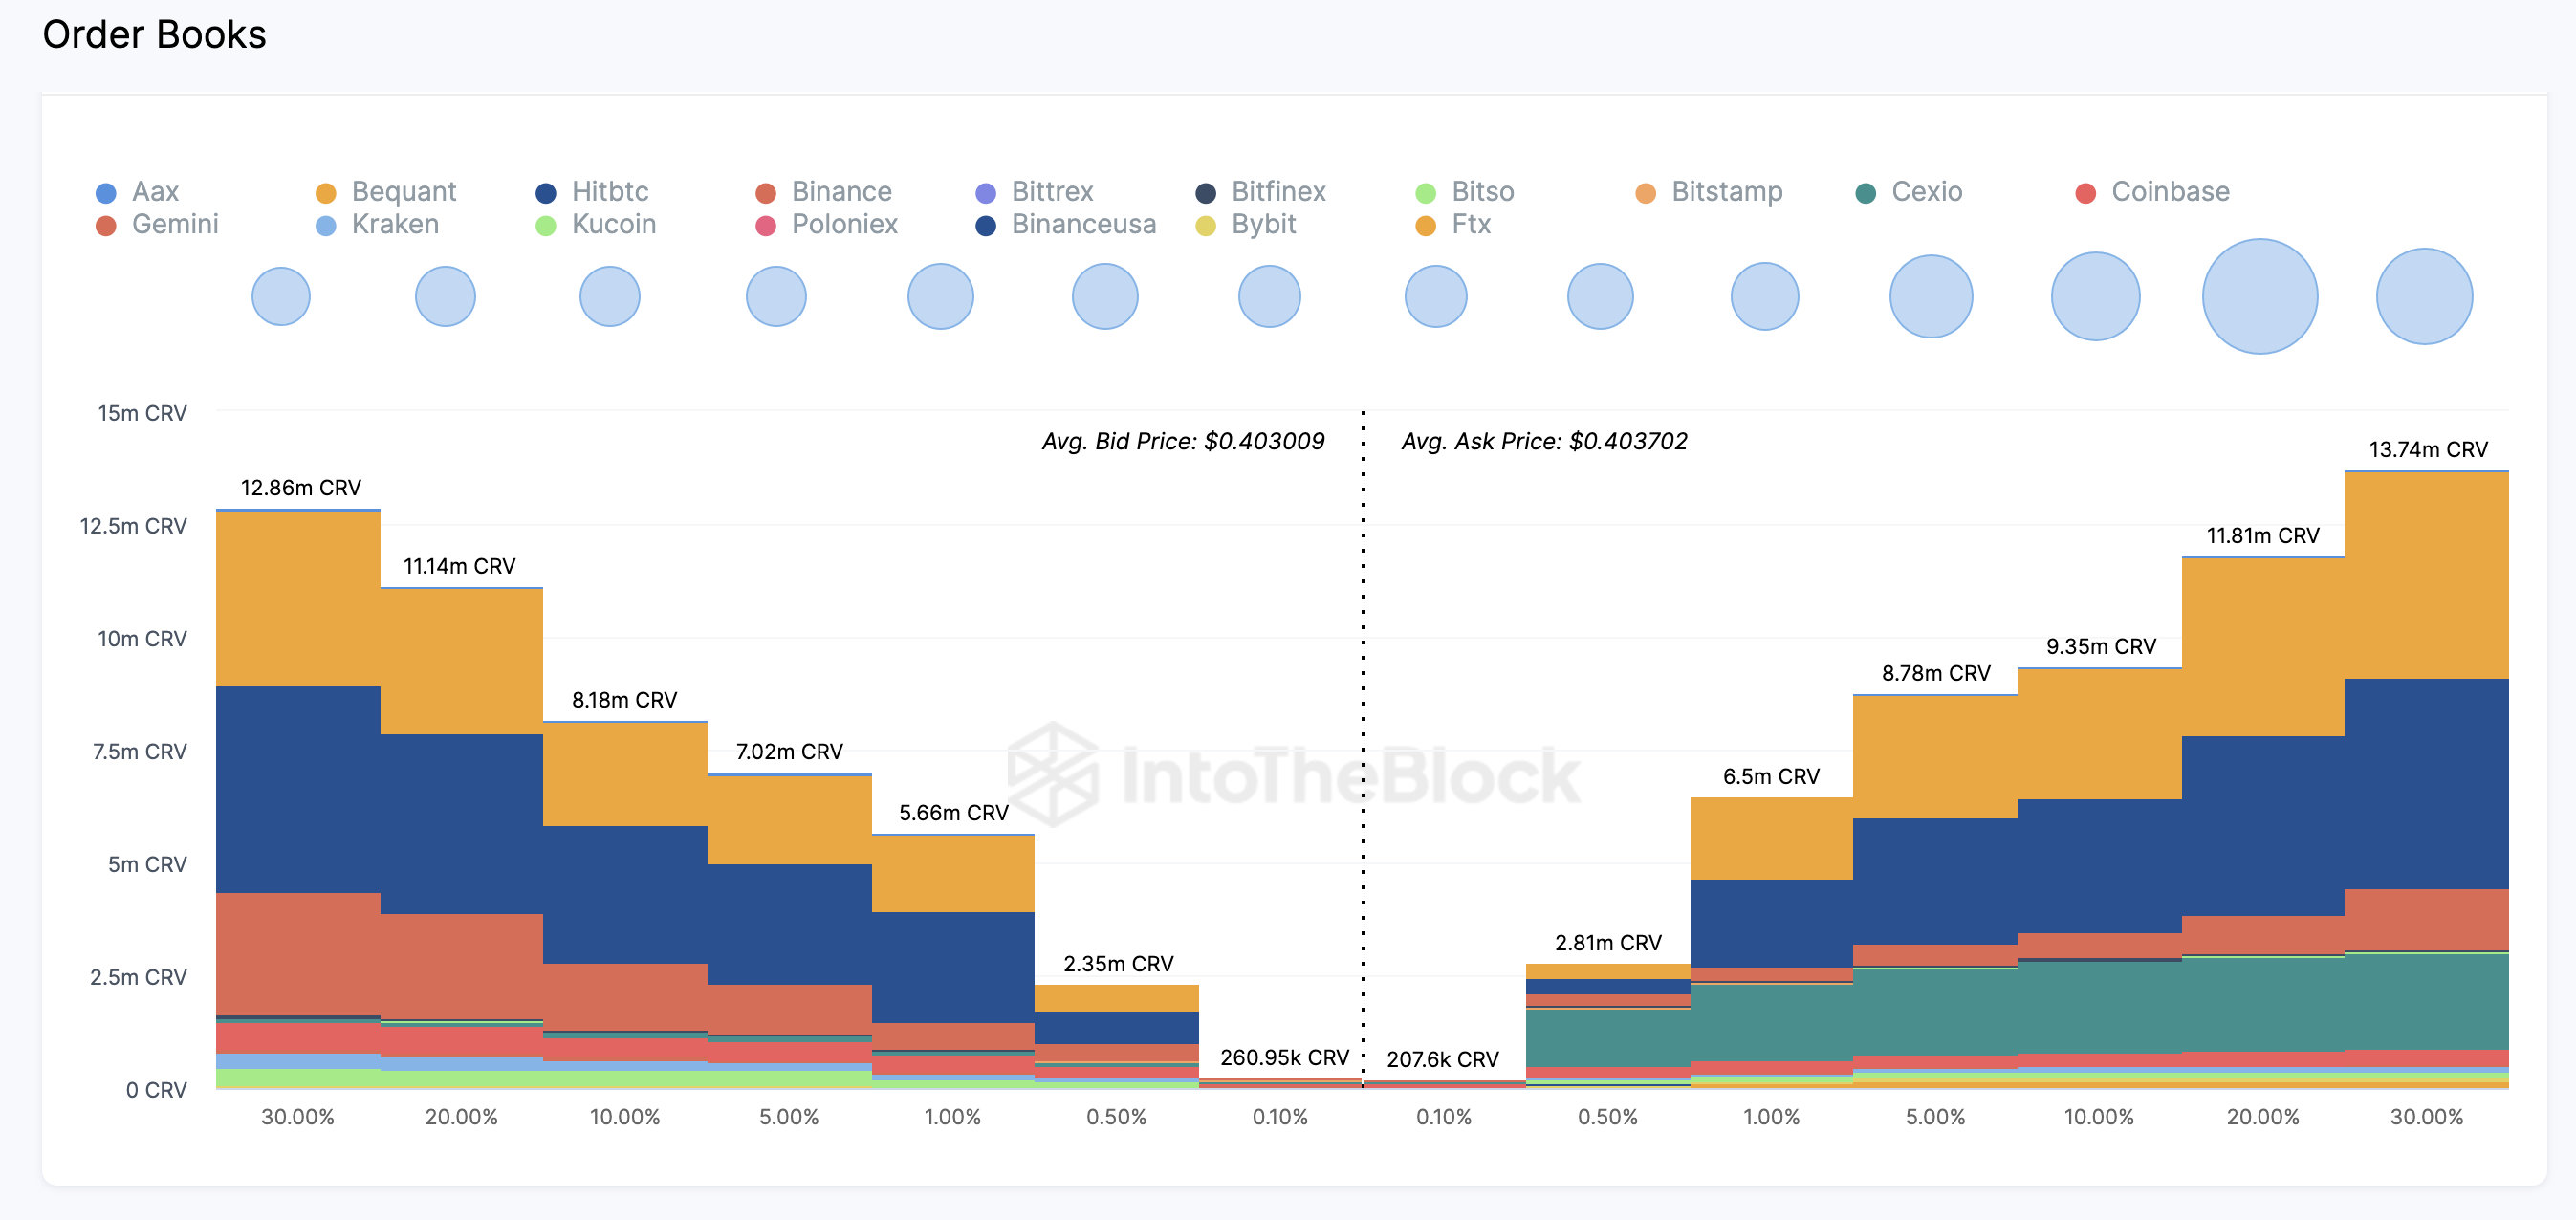The height and width of the screenshot is (1220, 2576).
Task: Click the 12.86m CRV bar label
Action: [301, 488]
